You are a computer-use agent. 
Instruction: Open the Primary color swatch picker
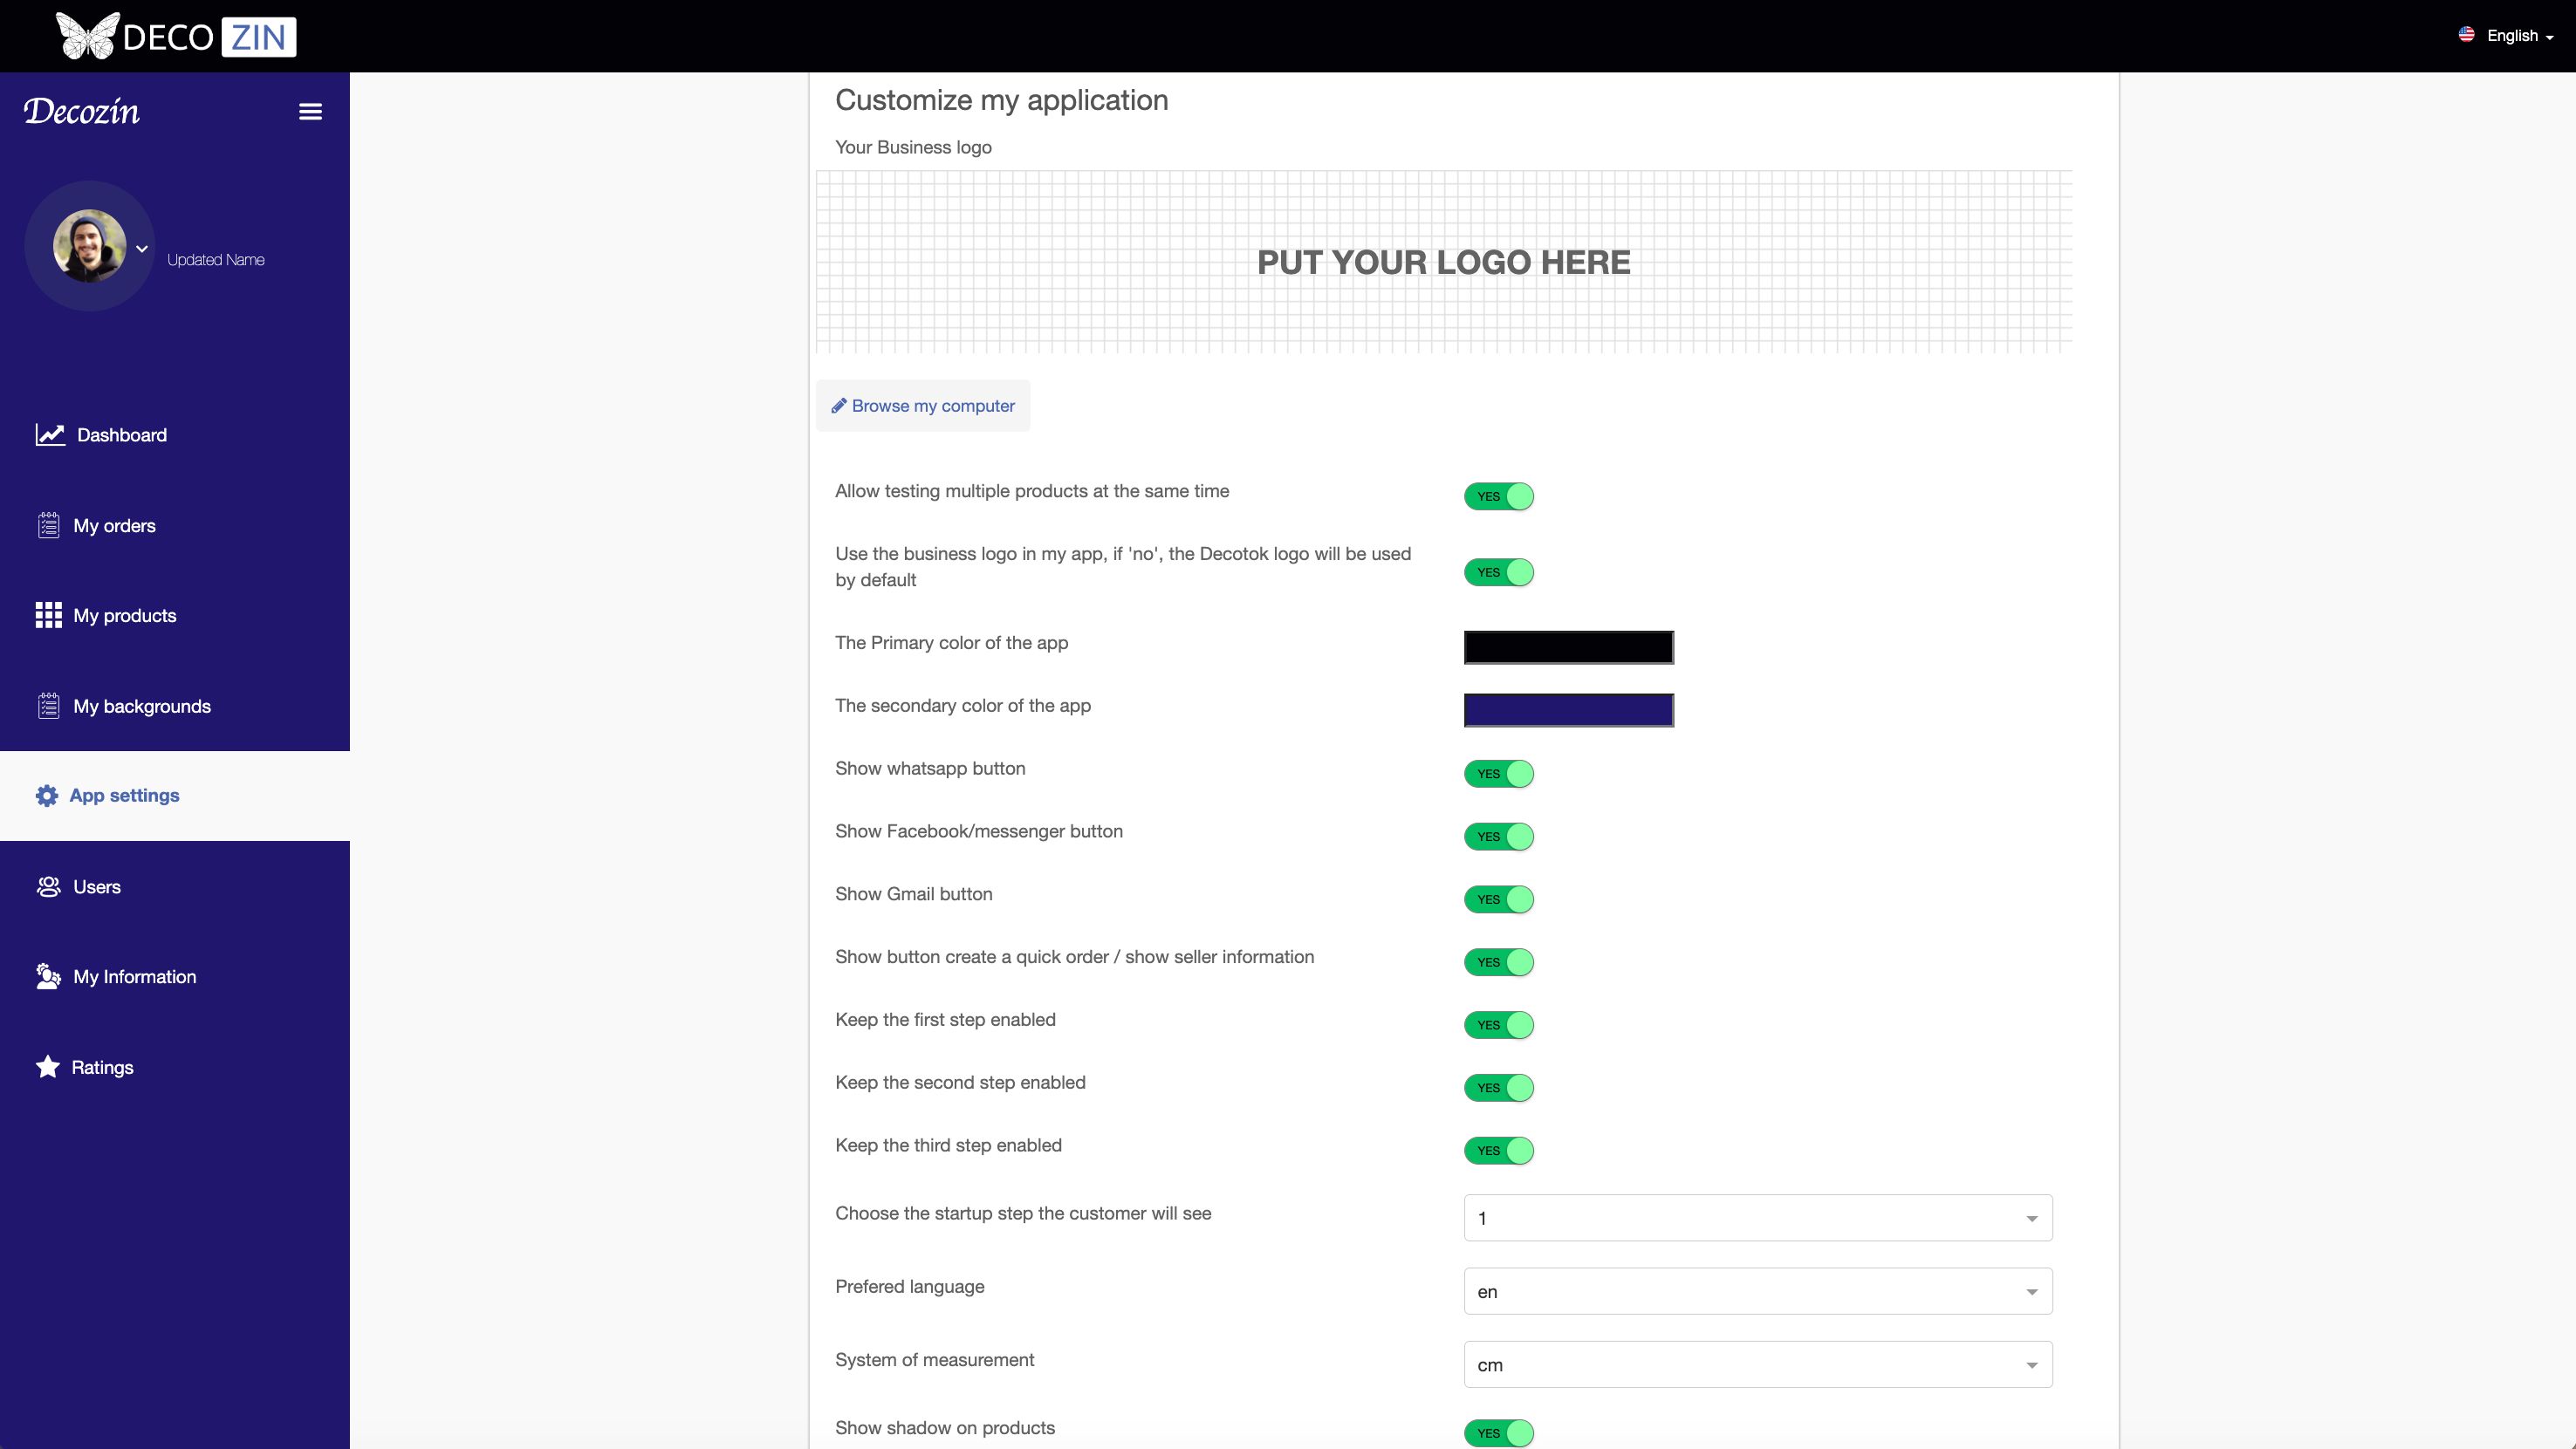click(x=1568, y=647)
